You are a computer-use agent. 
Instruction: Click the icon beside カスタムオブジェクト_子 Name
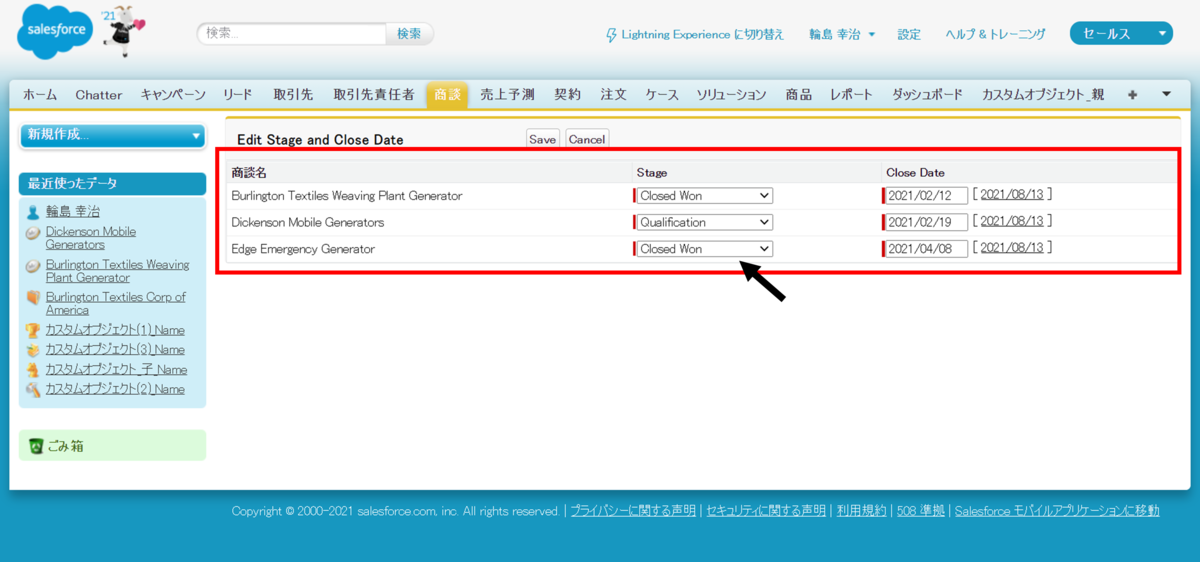33,369
